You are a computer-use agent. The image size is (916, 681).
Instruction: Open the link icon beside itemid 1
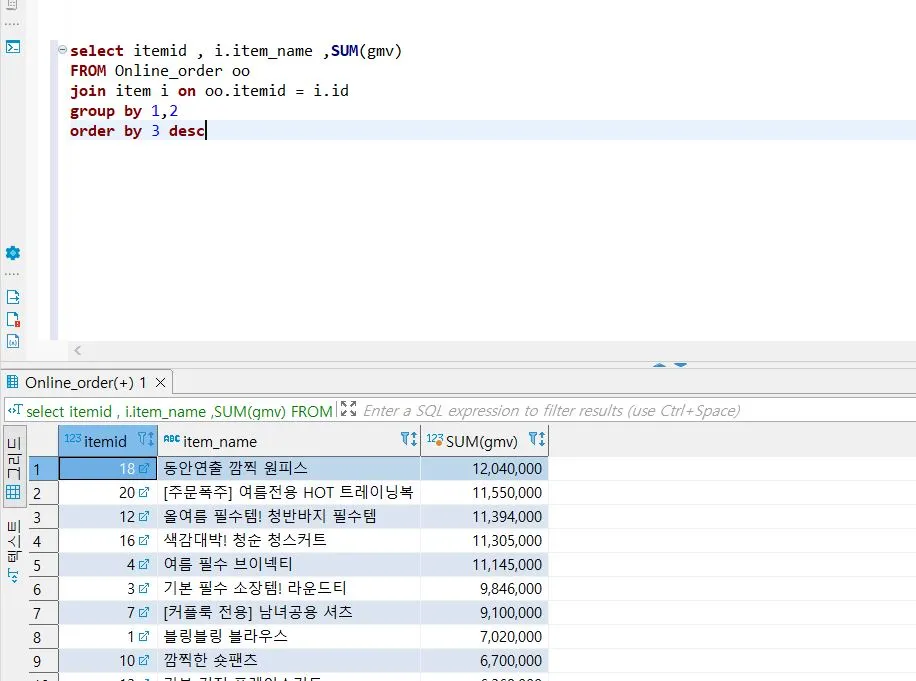pos(144,635)
